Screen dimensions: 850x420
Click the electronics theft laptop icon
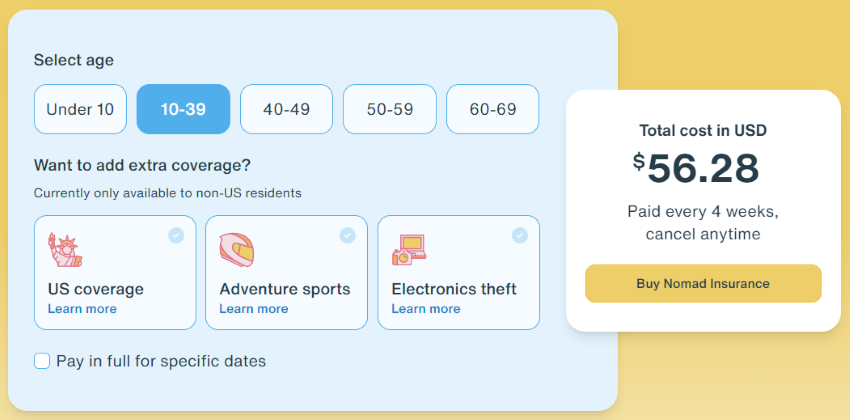click(x=409, y=250)
